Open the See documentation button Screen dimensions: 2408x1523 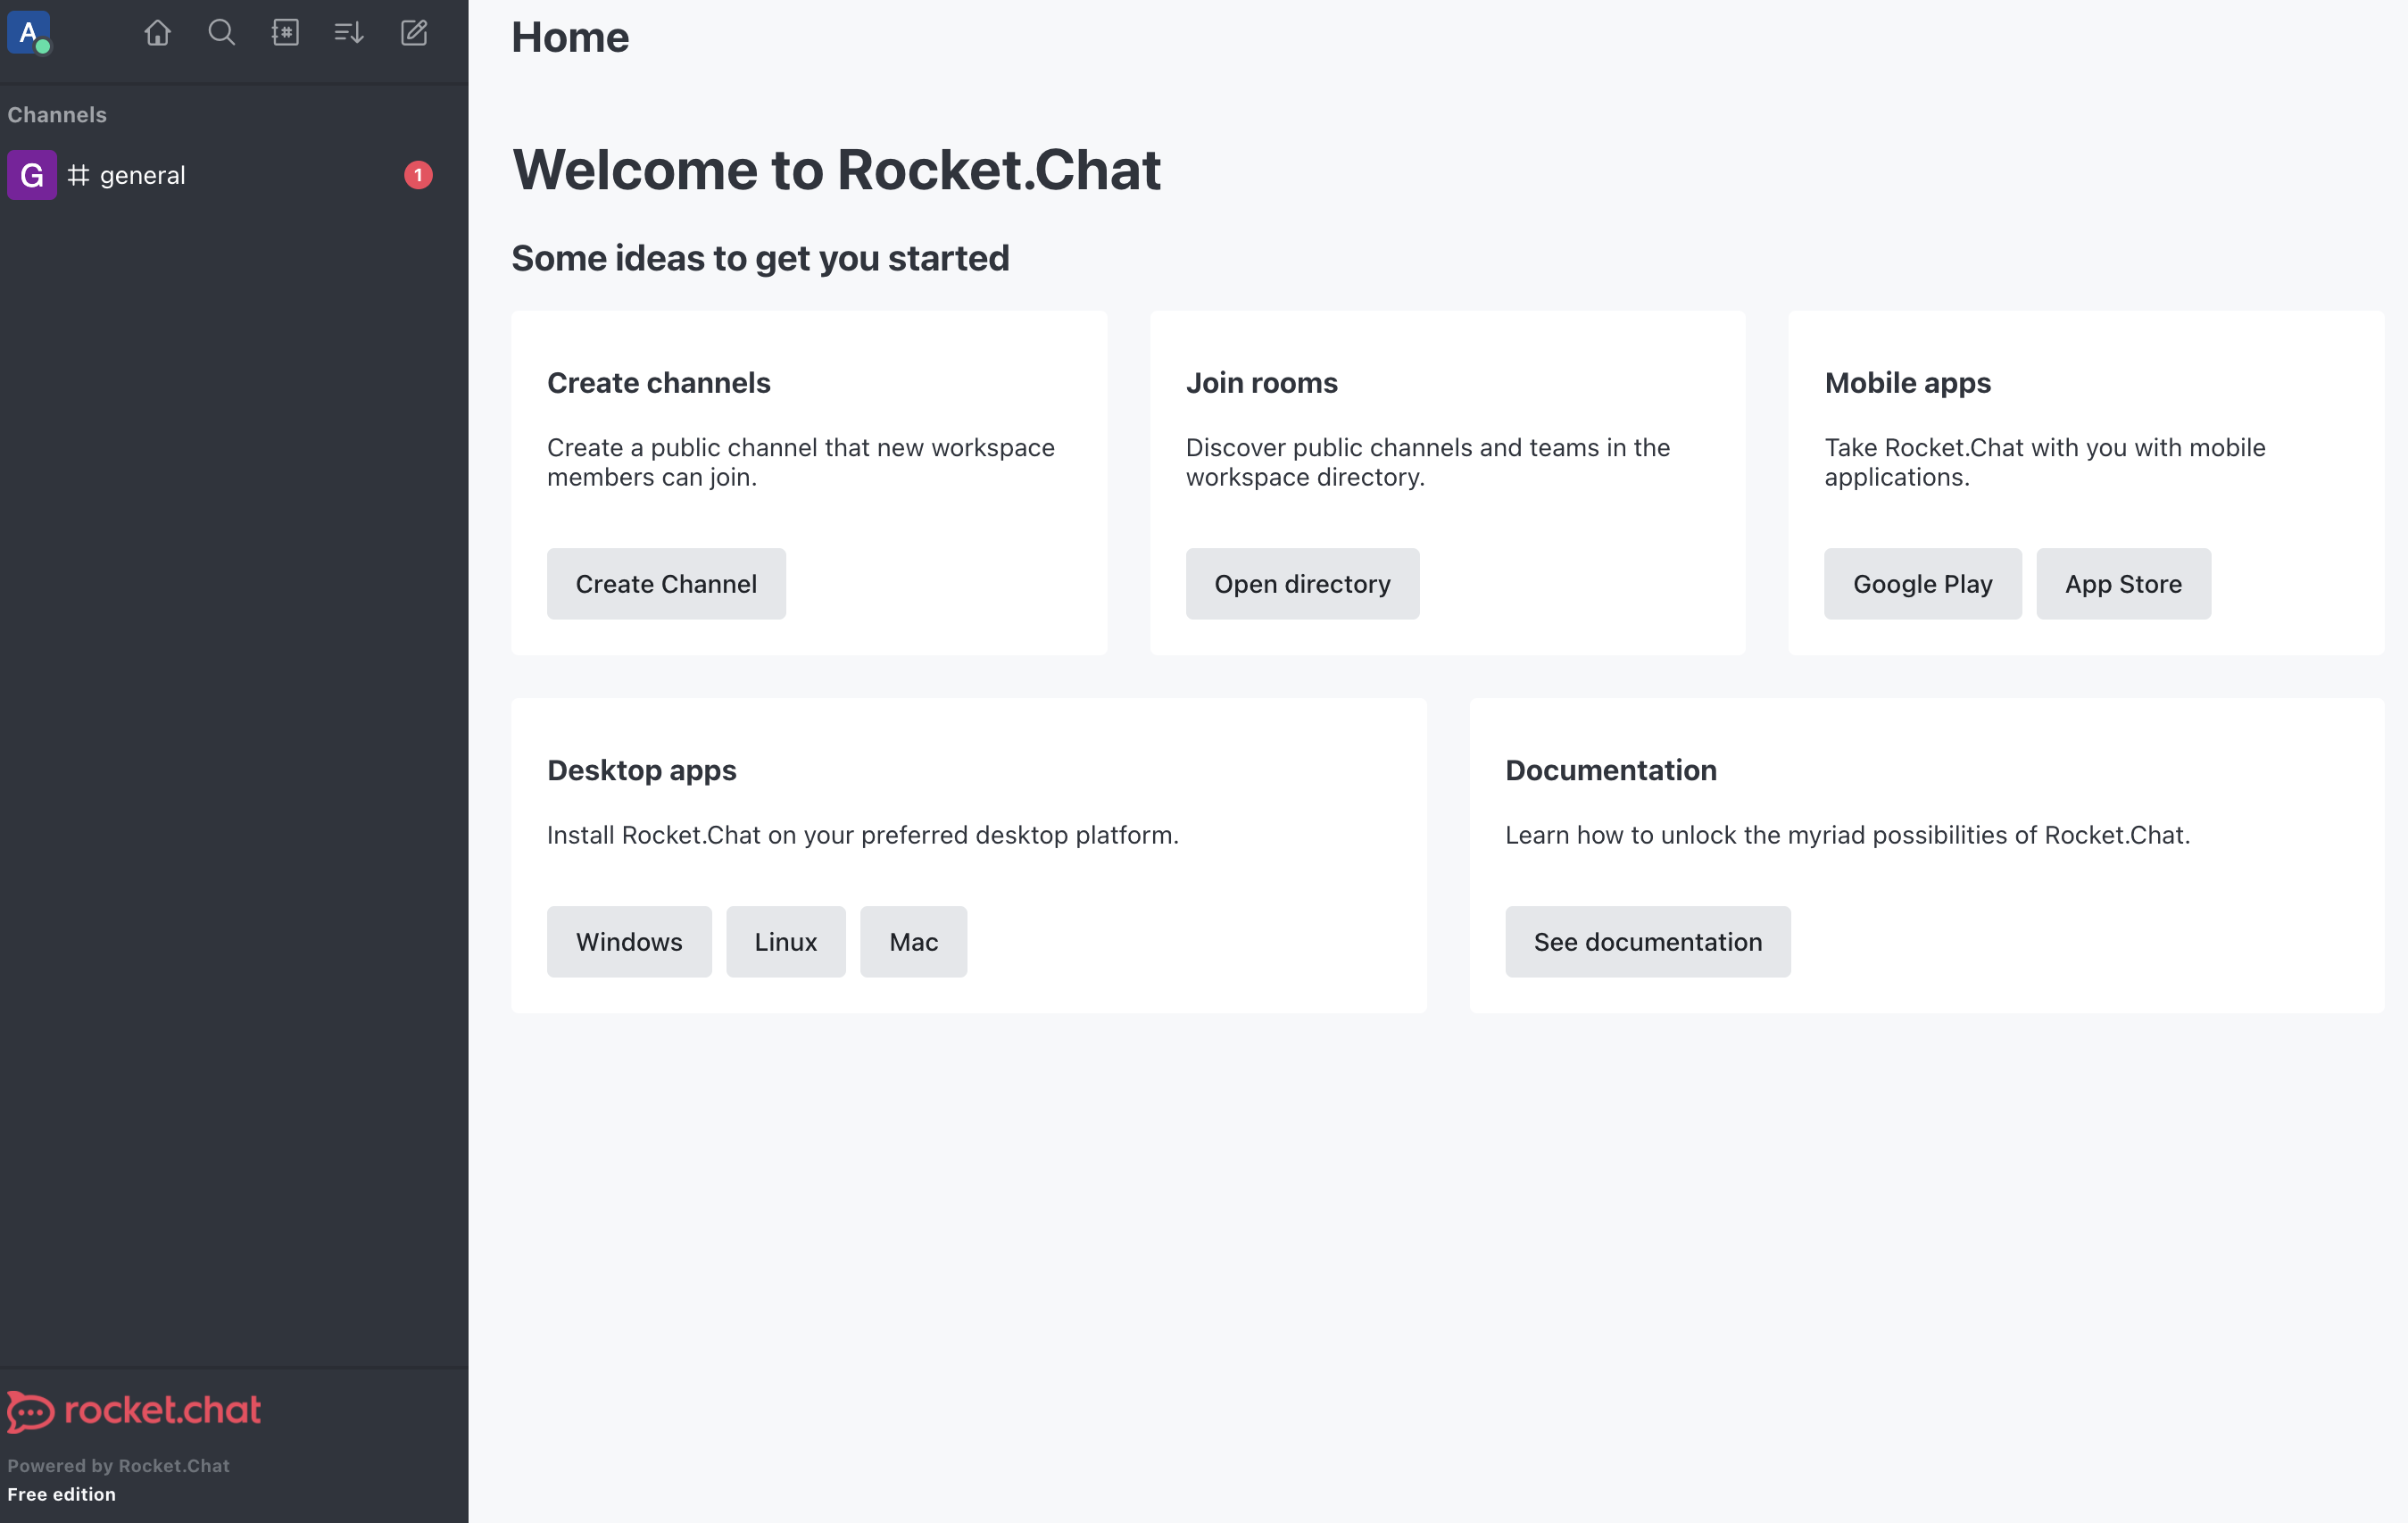tap(1648, 941)
